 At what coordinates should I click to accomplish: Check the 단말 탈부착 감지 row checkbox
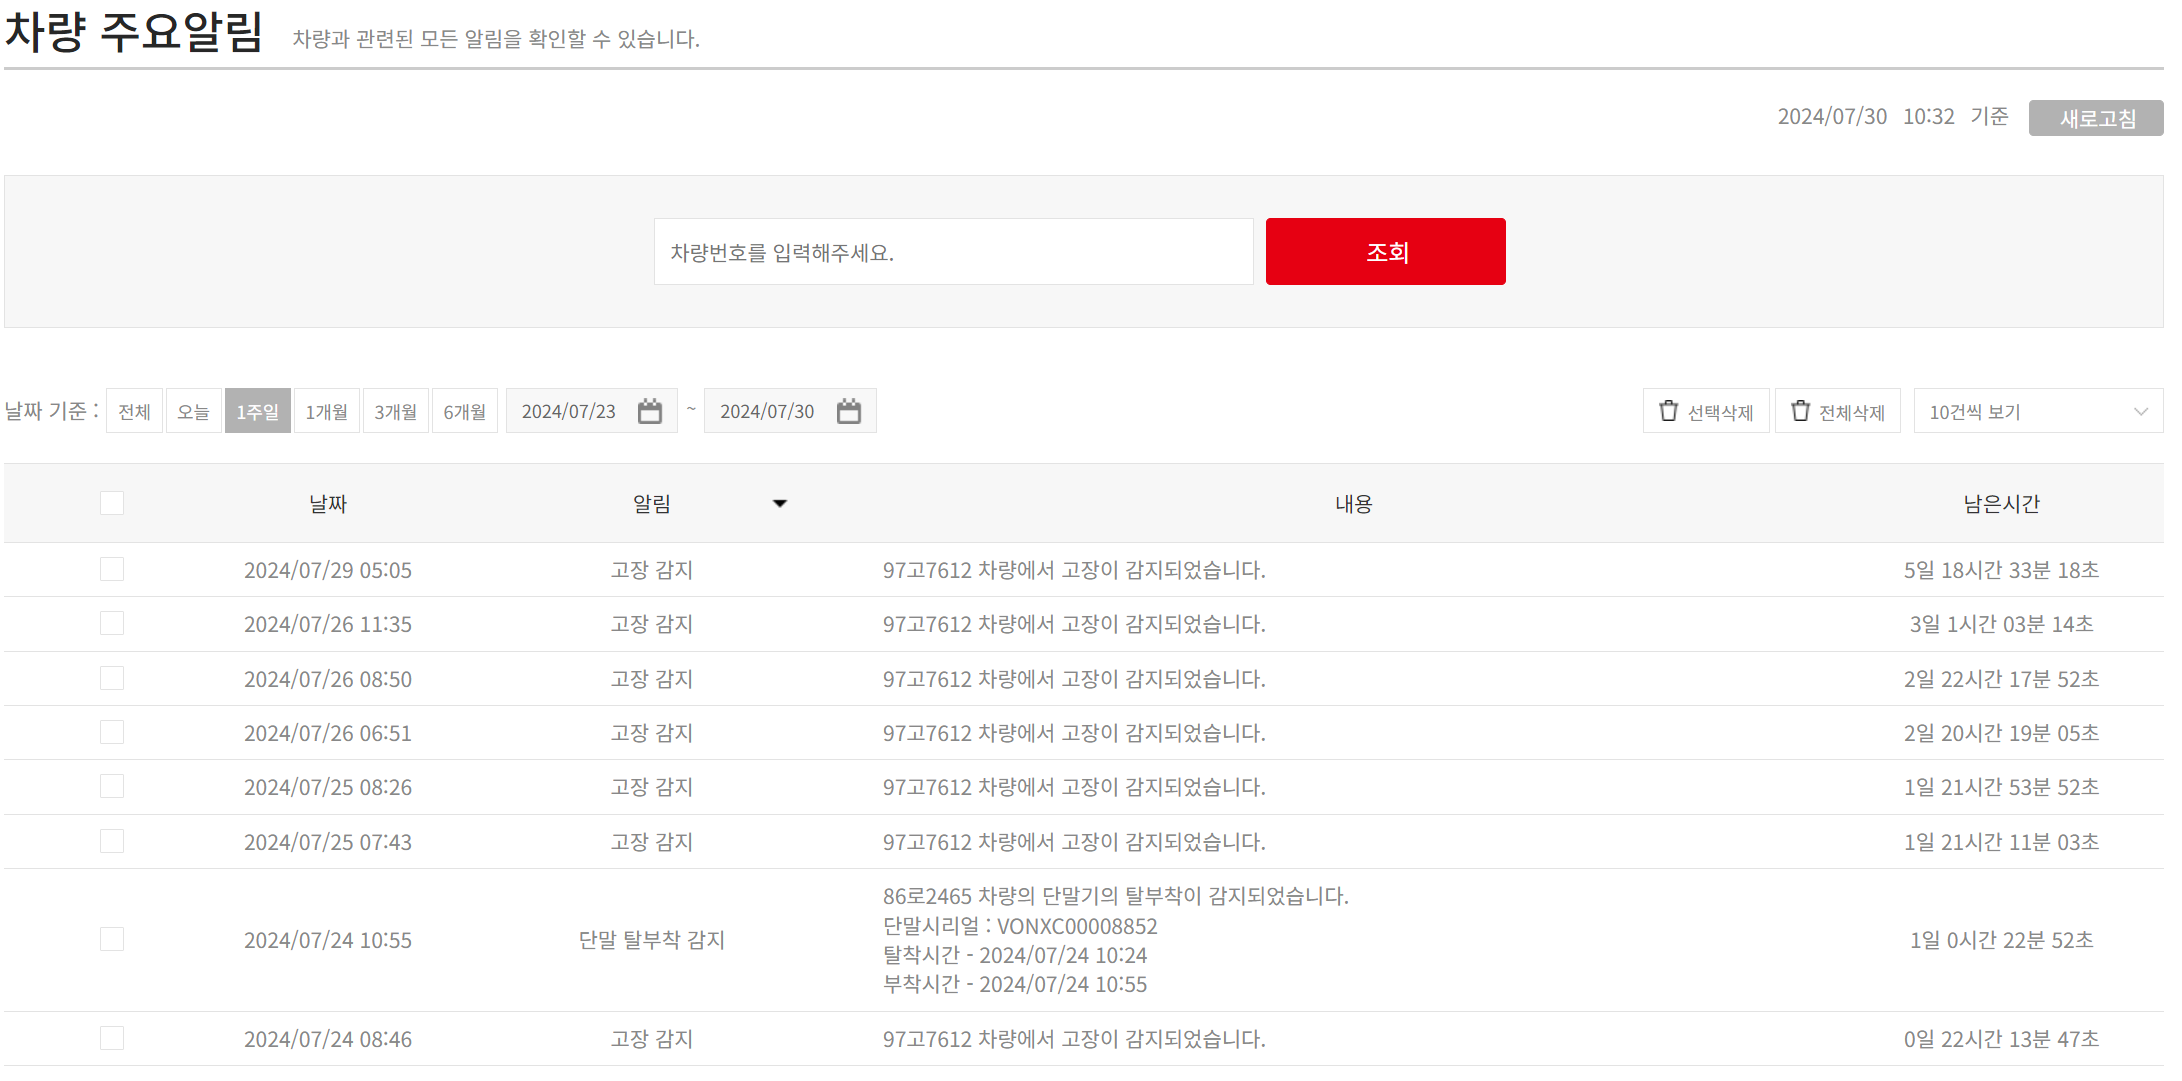point(112,939)
